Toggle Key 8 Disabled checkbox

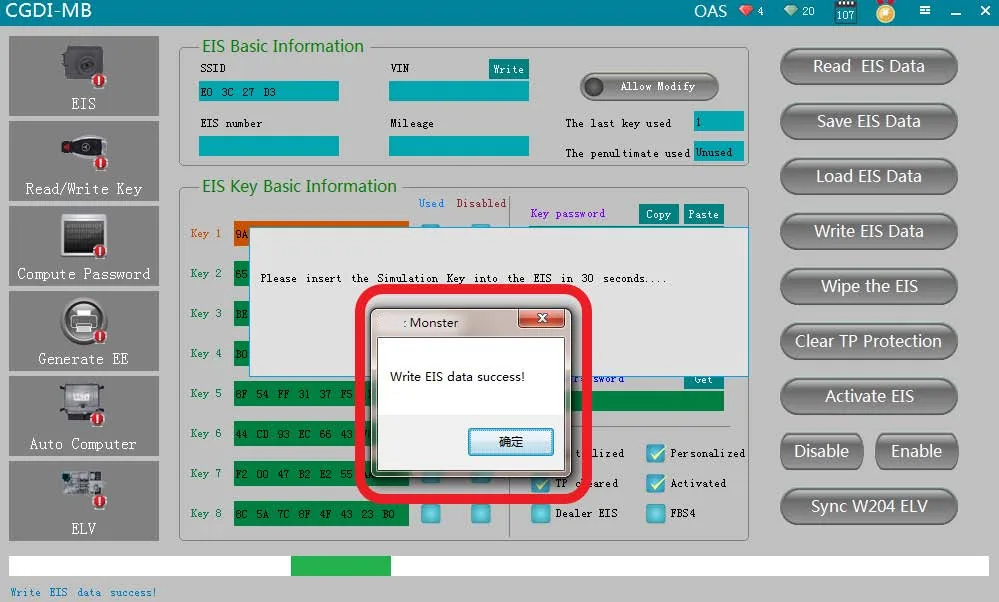click(480, 513)
